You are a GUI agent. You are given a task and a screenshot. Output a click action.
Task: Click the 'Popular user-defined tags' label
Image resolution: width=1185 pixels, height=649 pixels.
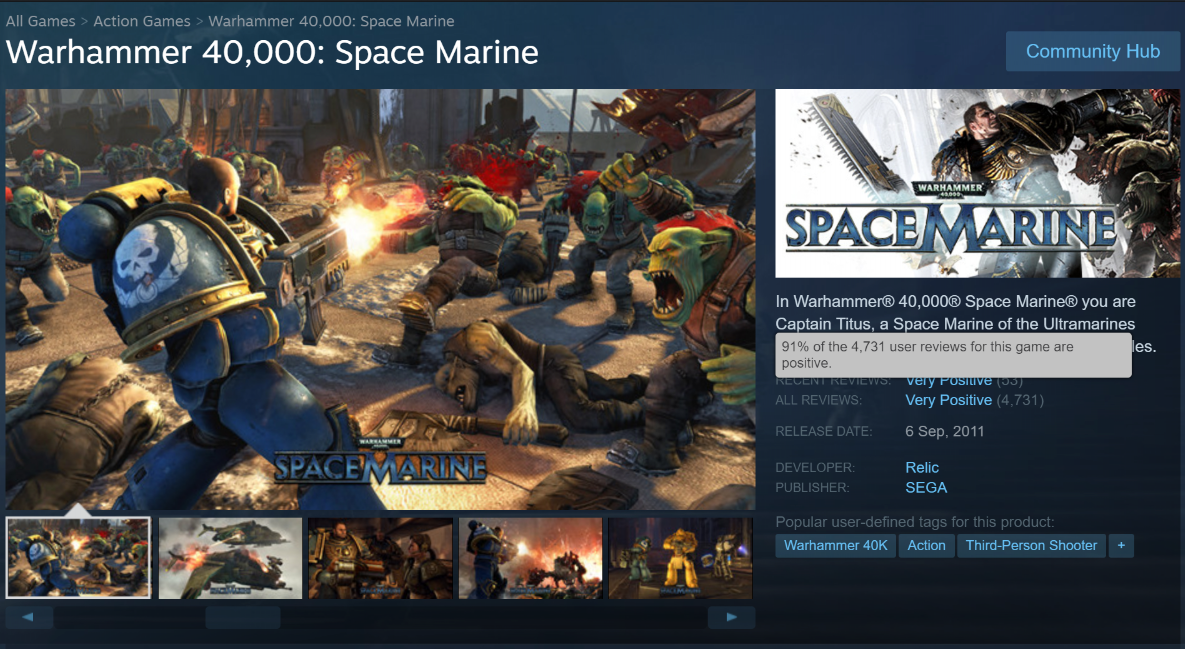[x=914, y=522]
